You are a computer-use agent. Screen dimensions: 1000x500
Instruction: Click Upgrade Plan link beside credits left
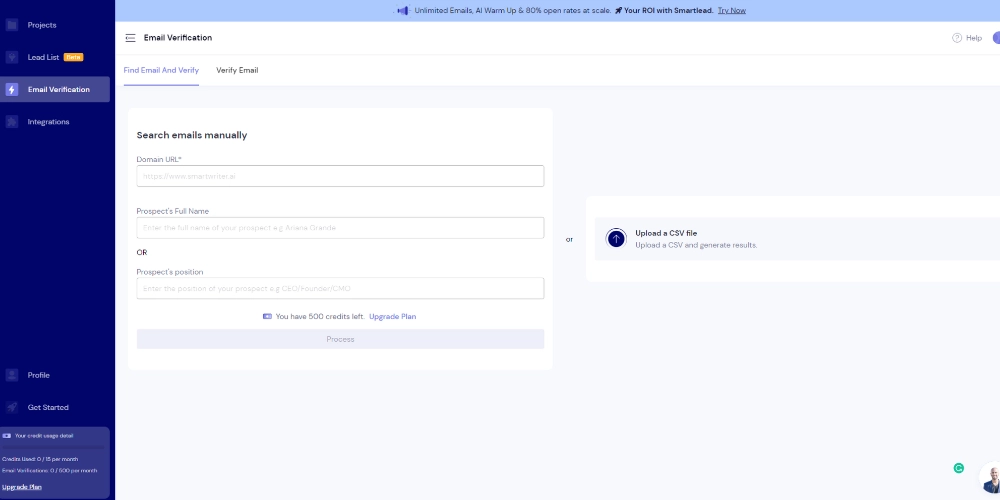click(392, 316)
